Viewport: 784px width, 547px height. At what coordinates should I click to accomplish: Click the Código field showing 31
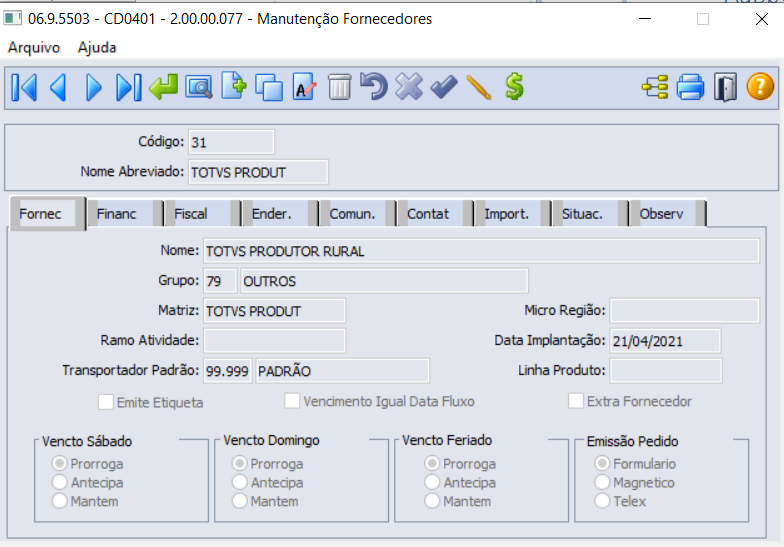231,142
